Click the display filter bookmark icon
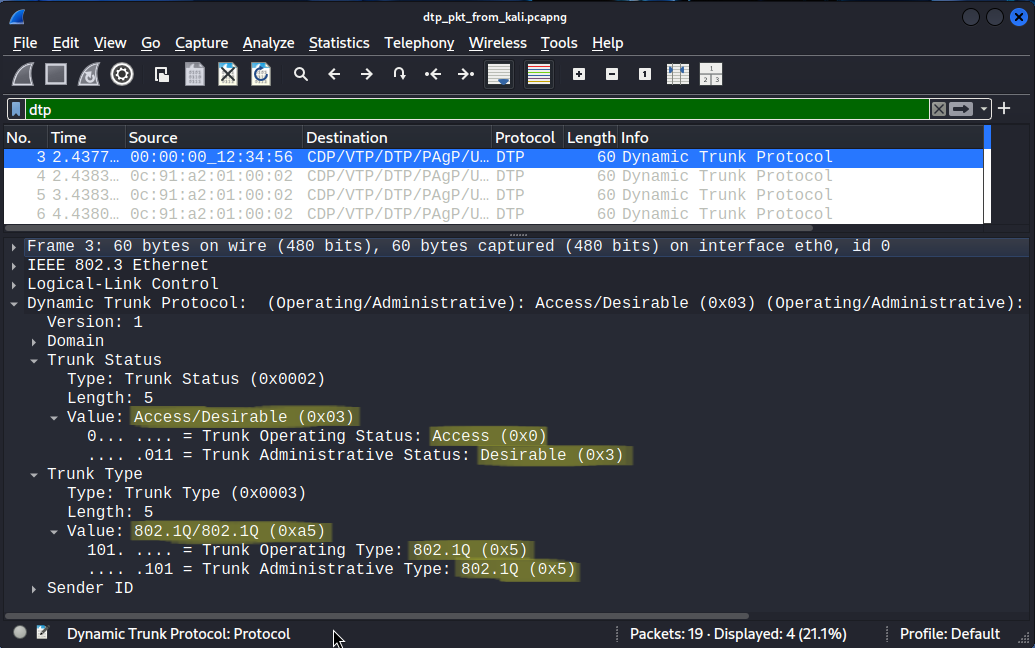The image size is (1035, 648). click(17, 109)
